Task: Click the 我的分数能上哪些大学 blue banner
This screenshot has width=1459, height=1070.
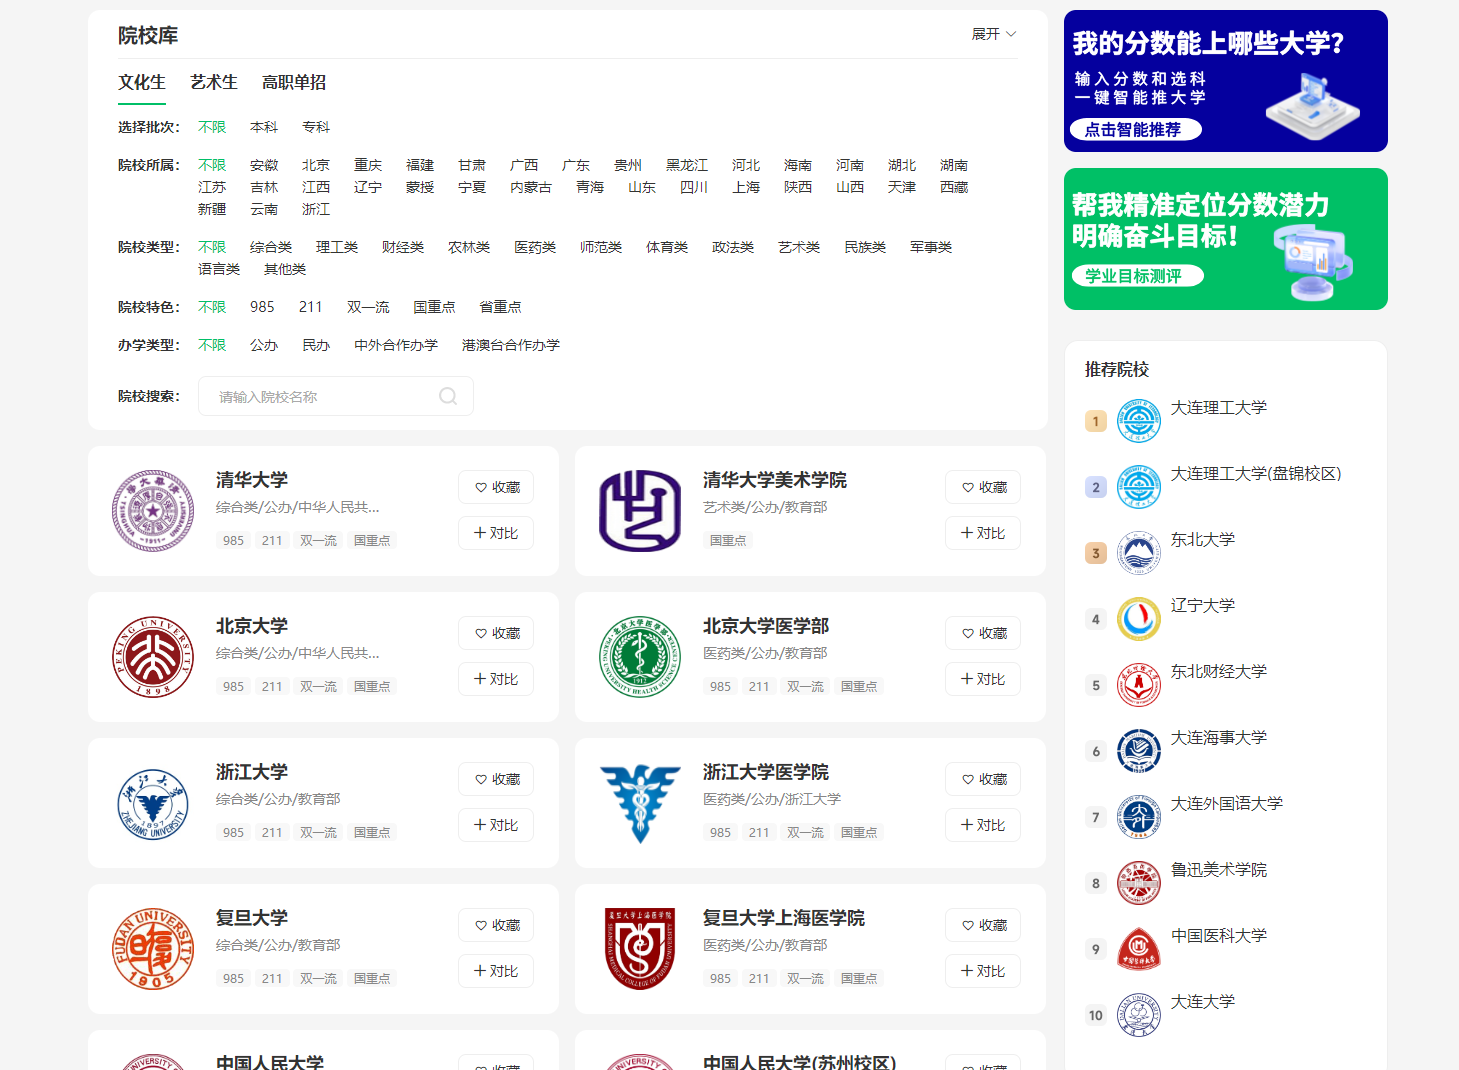Action: tap(1226, 81)
